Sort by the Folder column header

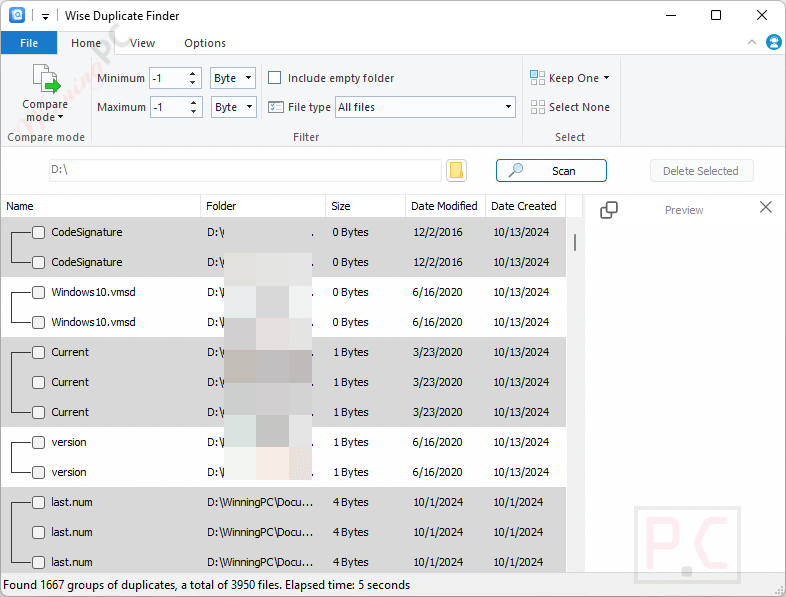pos(263,206)
